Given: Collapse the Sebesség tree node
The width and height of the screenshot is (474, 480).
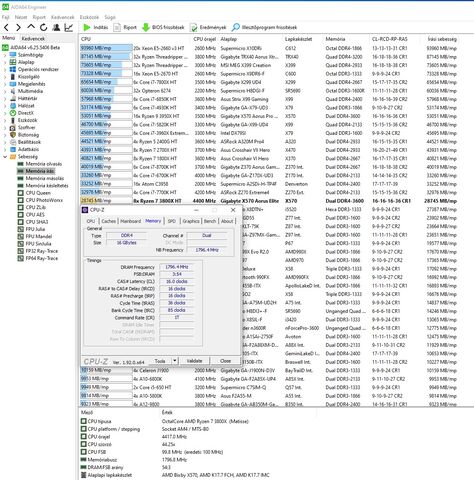Looking at the screenshot, I should point(5,157).
